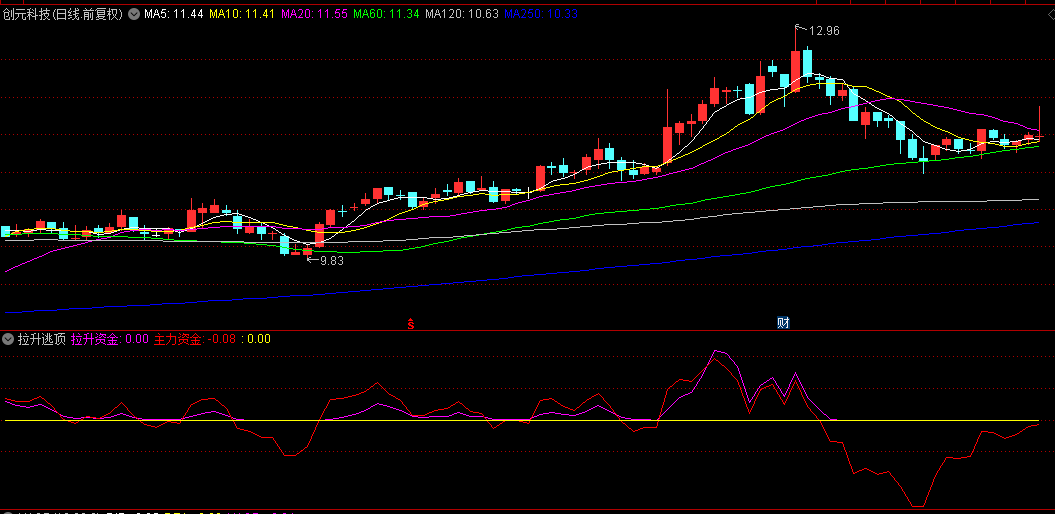Click the 主力资金: -0.08 indicator value
The width and height of the screenshot is (1055, 514).
click(195, 339)
